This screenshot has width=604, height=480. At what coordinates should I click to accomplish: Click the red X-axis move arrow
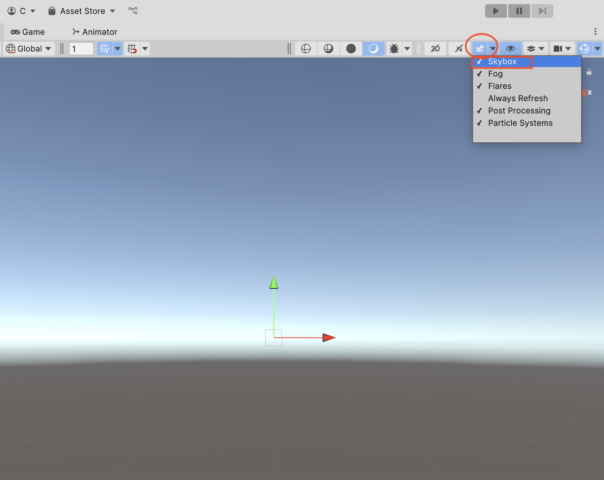[329, 337]
